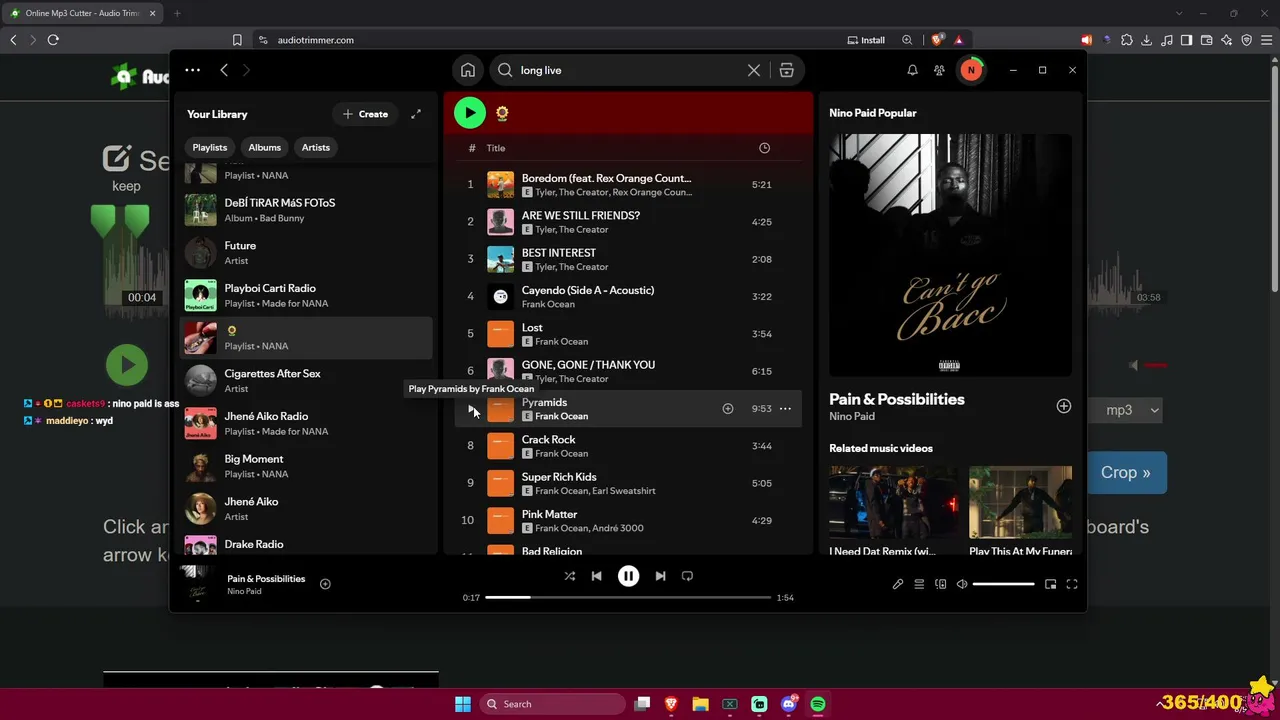Adjust Spotify volume slider

tap(1003, 584)
